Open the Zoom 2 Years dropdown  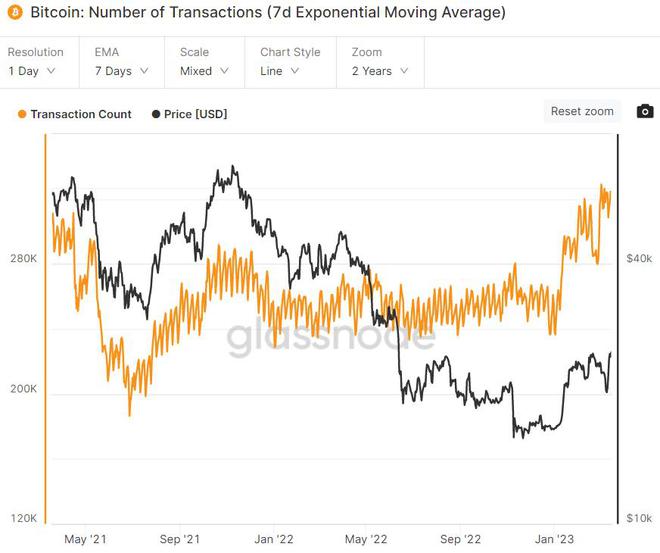click(380, 71)
